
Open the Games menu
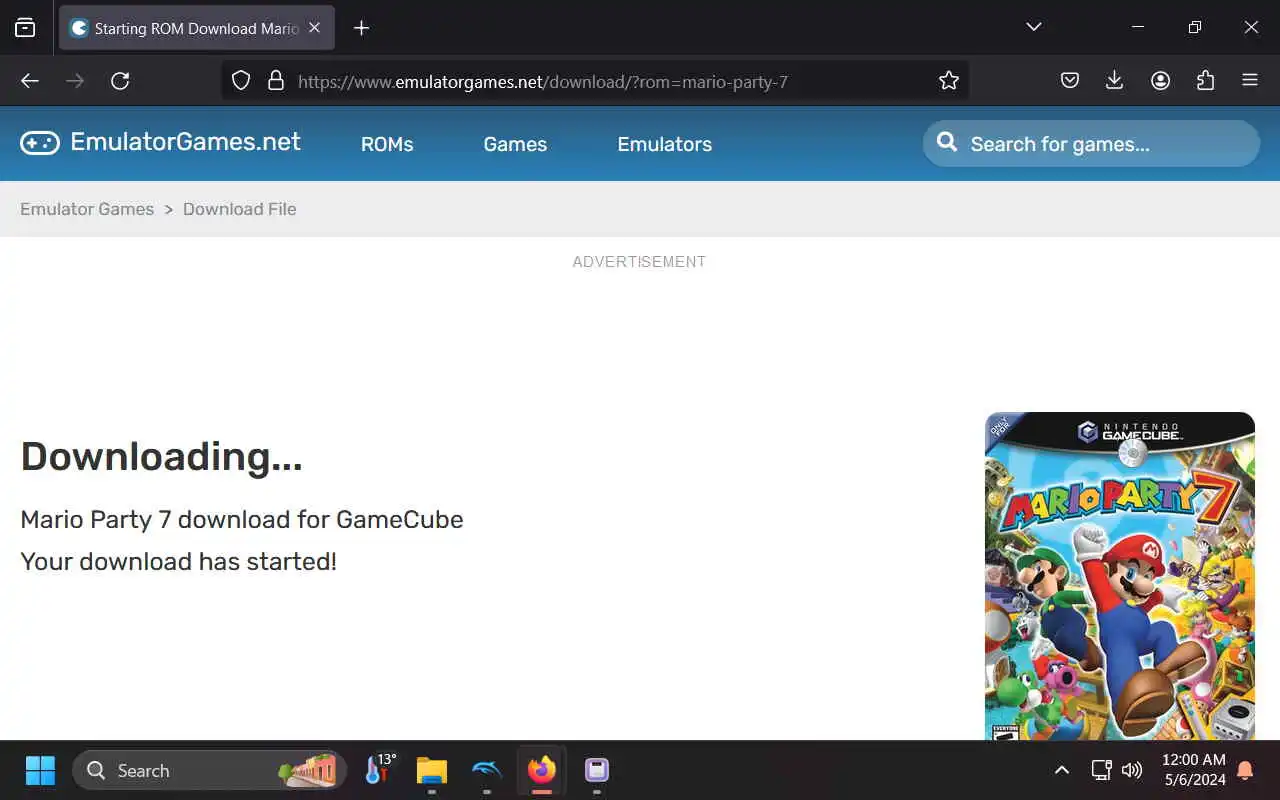point(515,144)
